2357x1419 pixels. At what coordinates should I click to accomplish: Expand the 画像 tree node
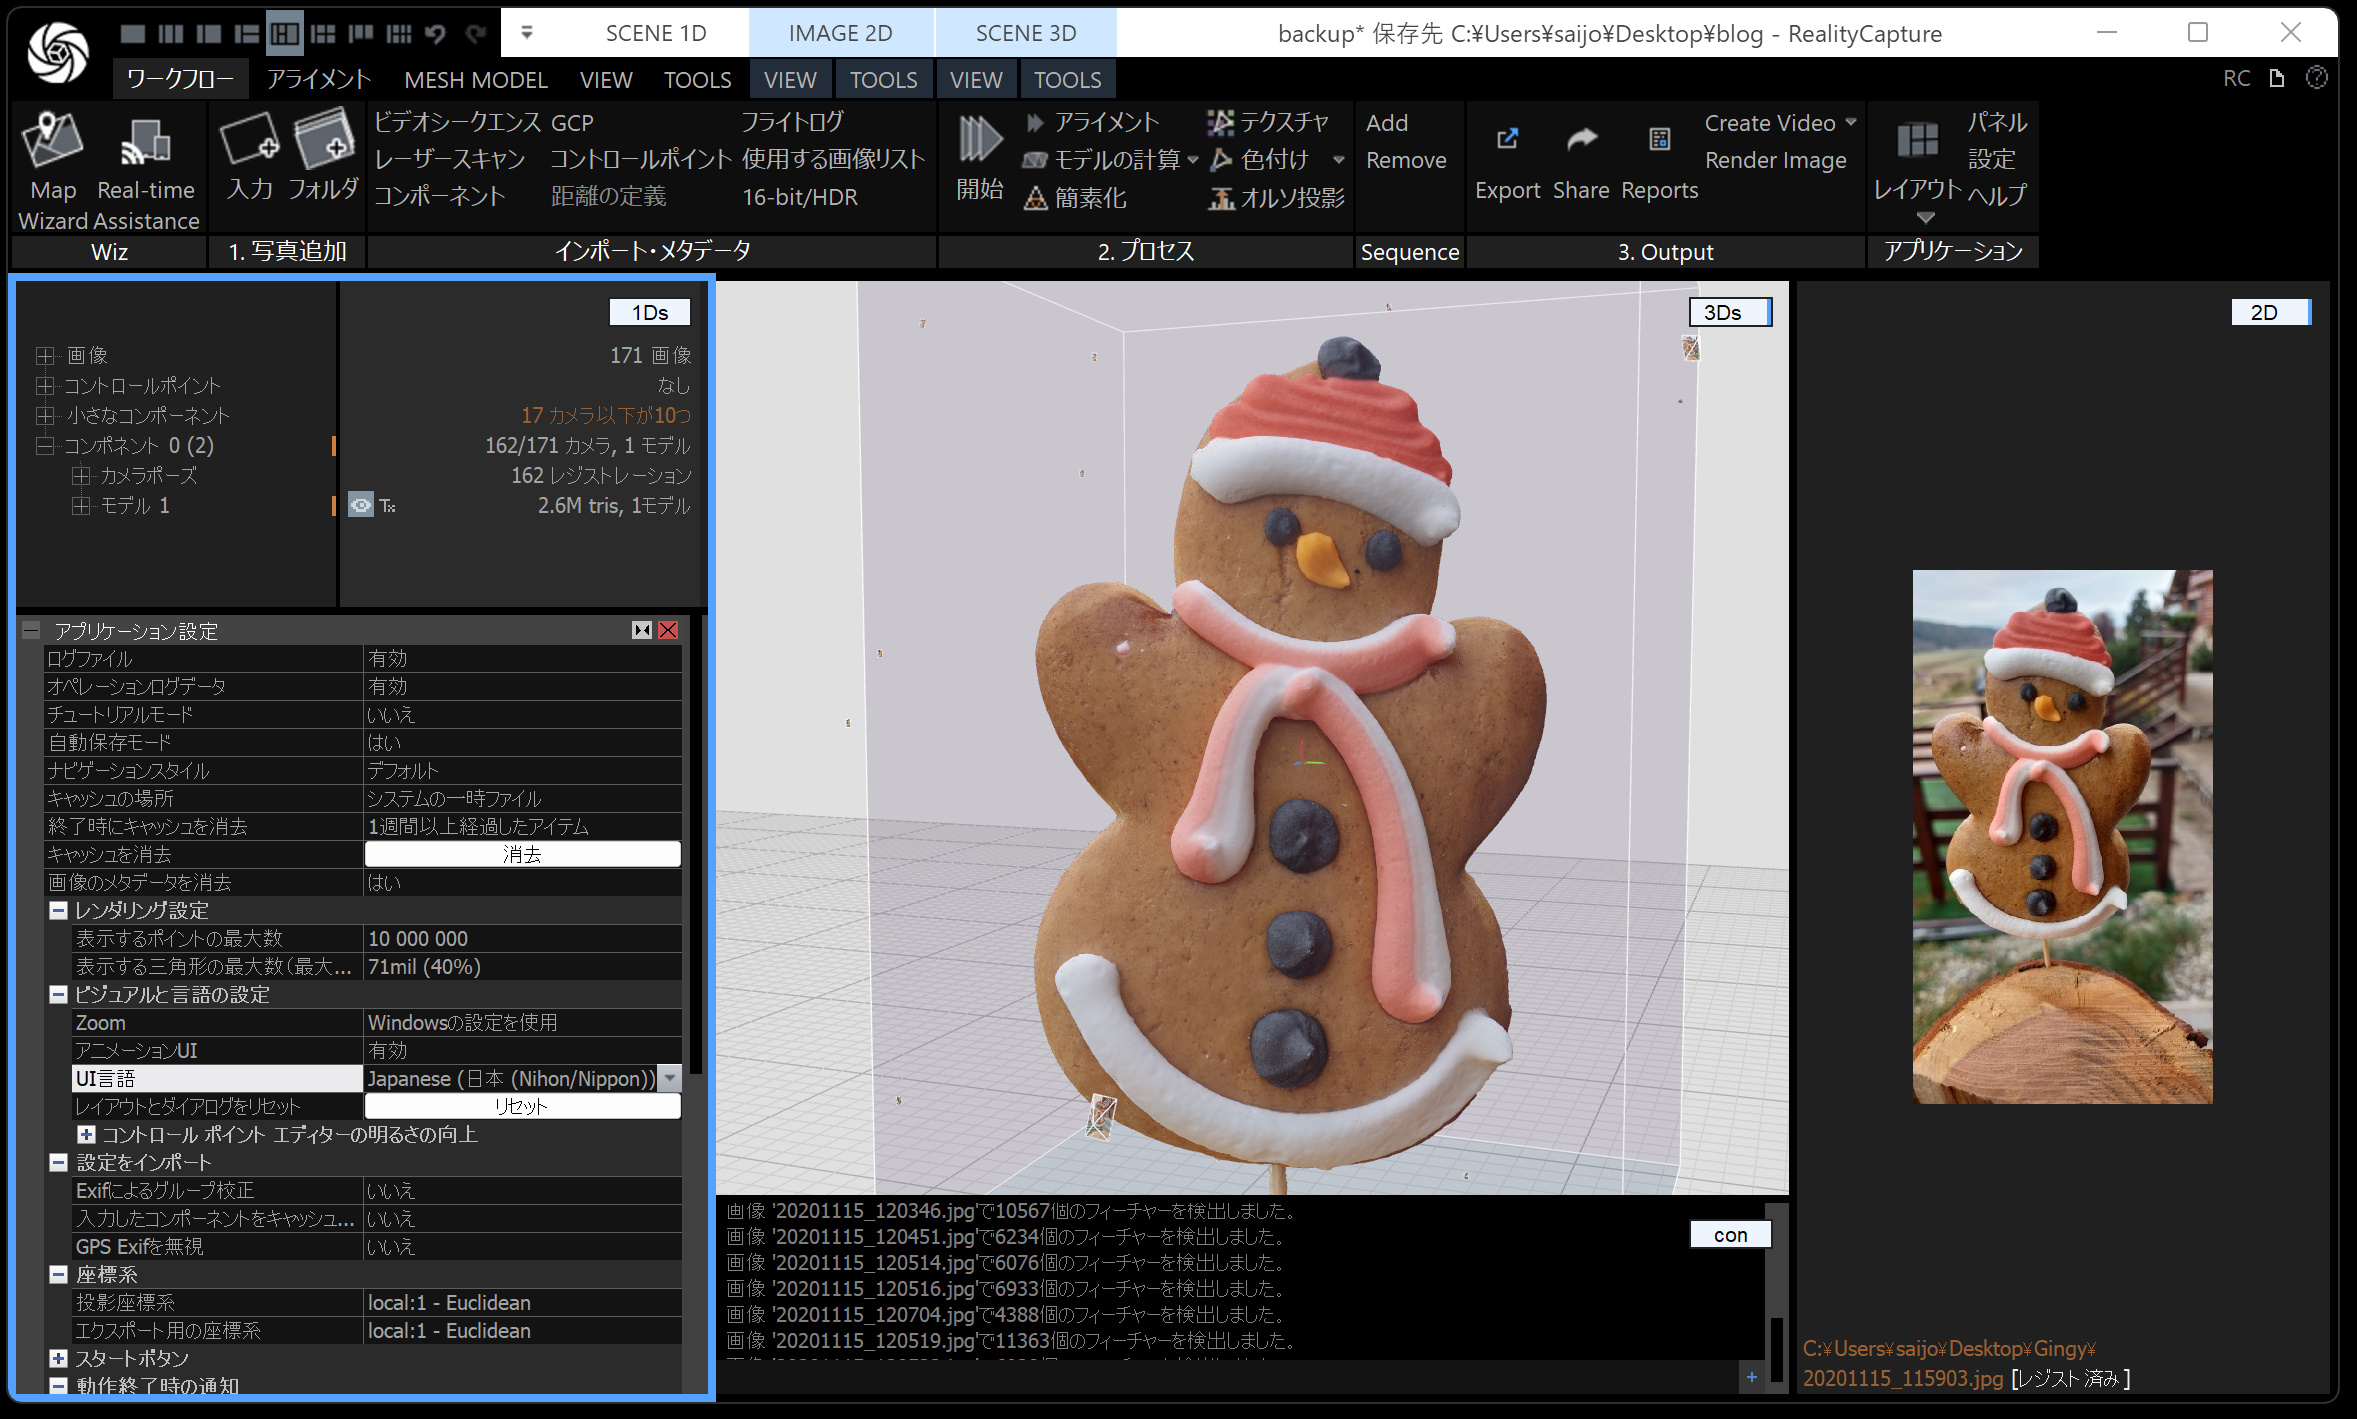coord(44,355)
